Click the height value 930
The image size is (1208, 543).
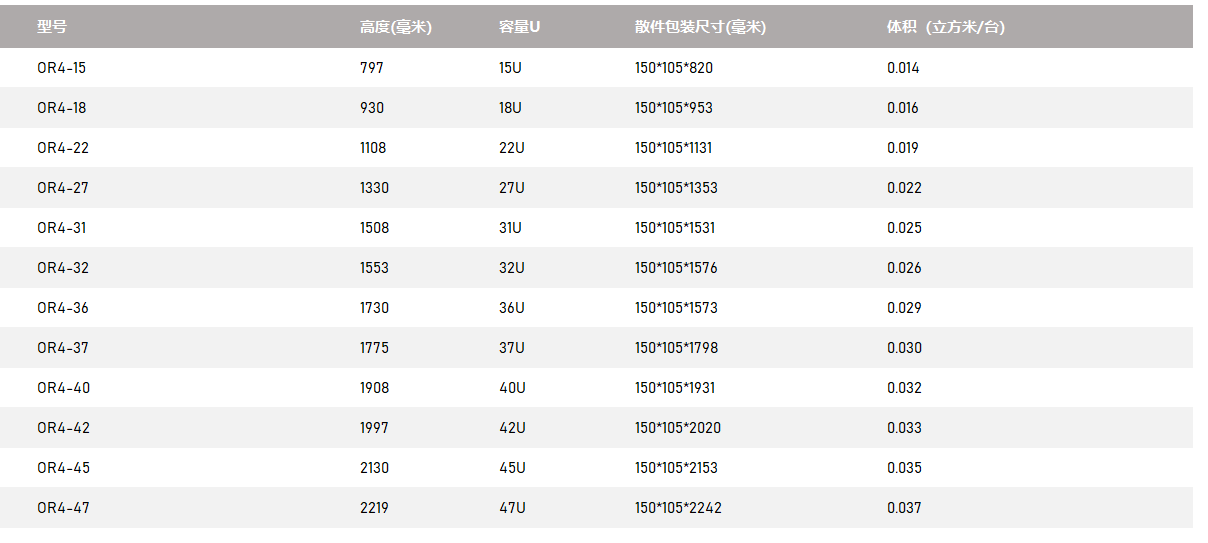[372, 108]
